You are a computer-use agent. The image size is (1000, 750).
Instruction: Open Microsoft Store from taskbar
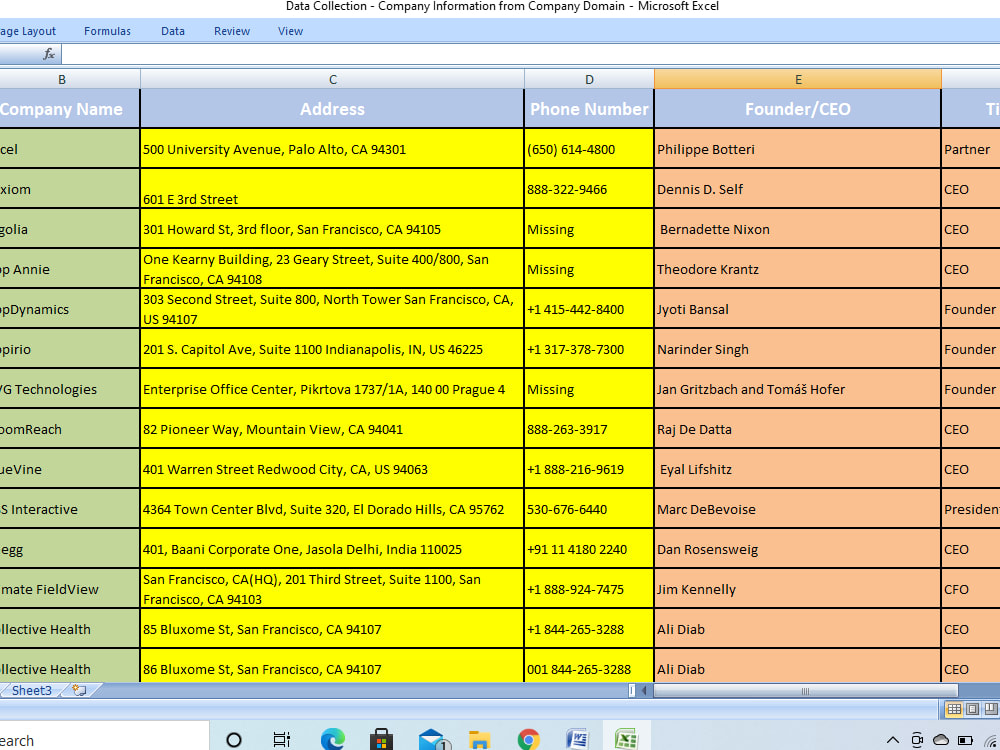[x=381, y=740]
